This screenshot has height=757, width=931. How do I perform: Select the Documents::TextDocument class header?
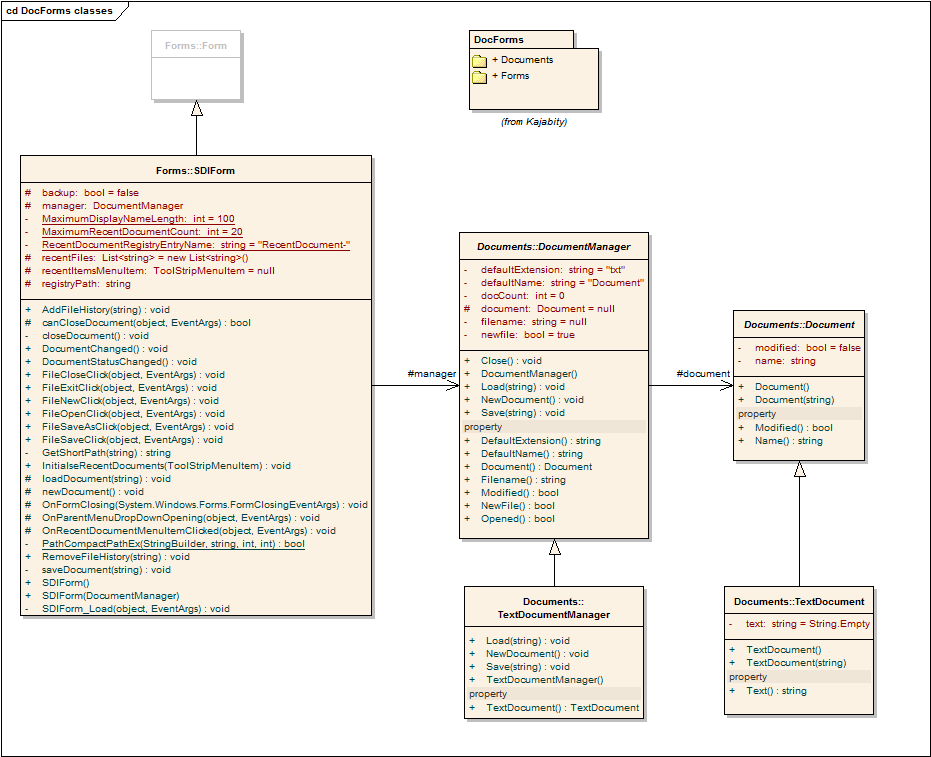click(799, 601)
